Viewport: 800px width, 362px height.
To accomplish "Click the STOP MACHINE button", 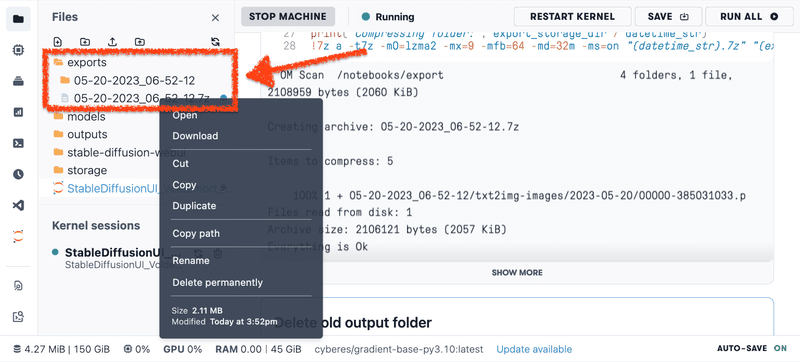I will 288,16.
